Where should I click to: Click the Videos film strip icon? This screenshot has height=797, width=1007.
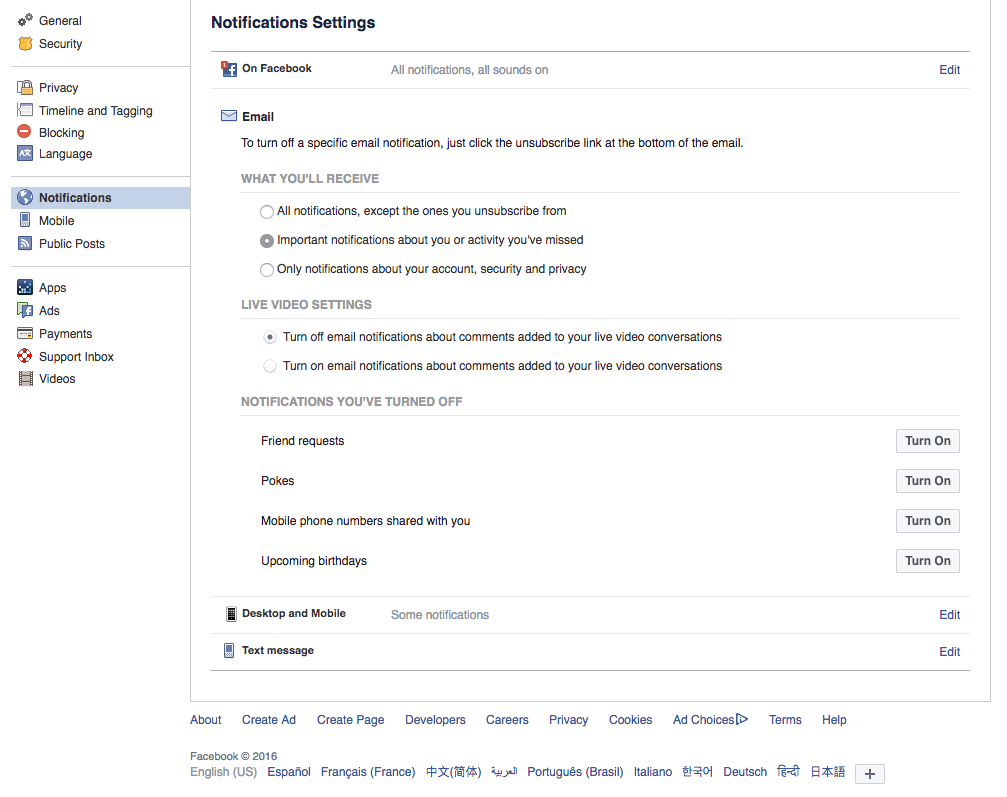(25, 379)
